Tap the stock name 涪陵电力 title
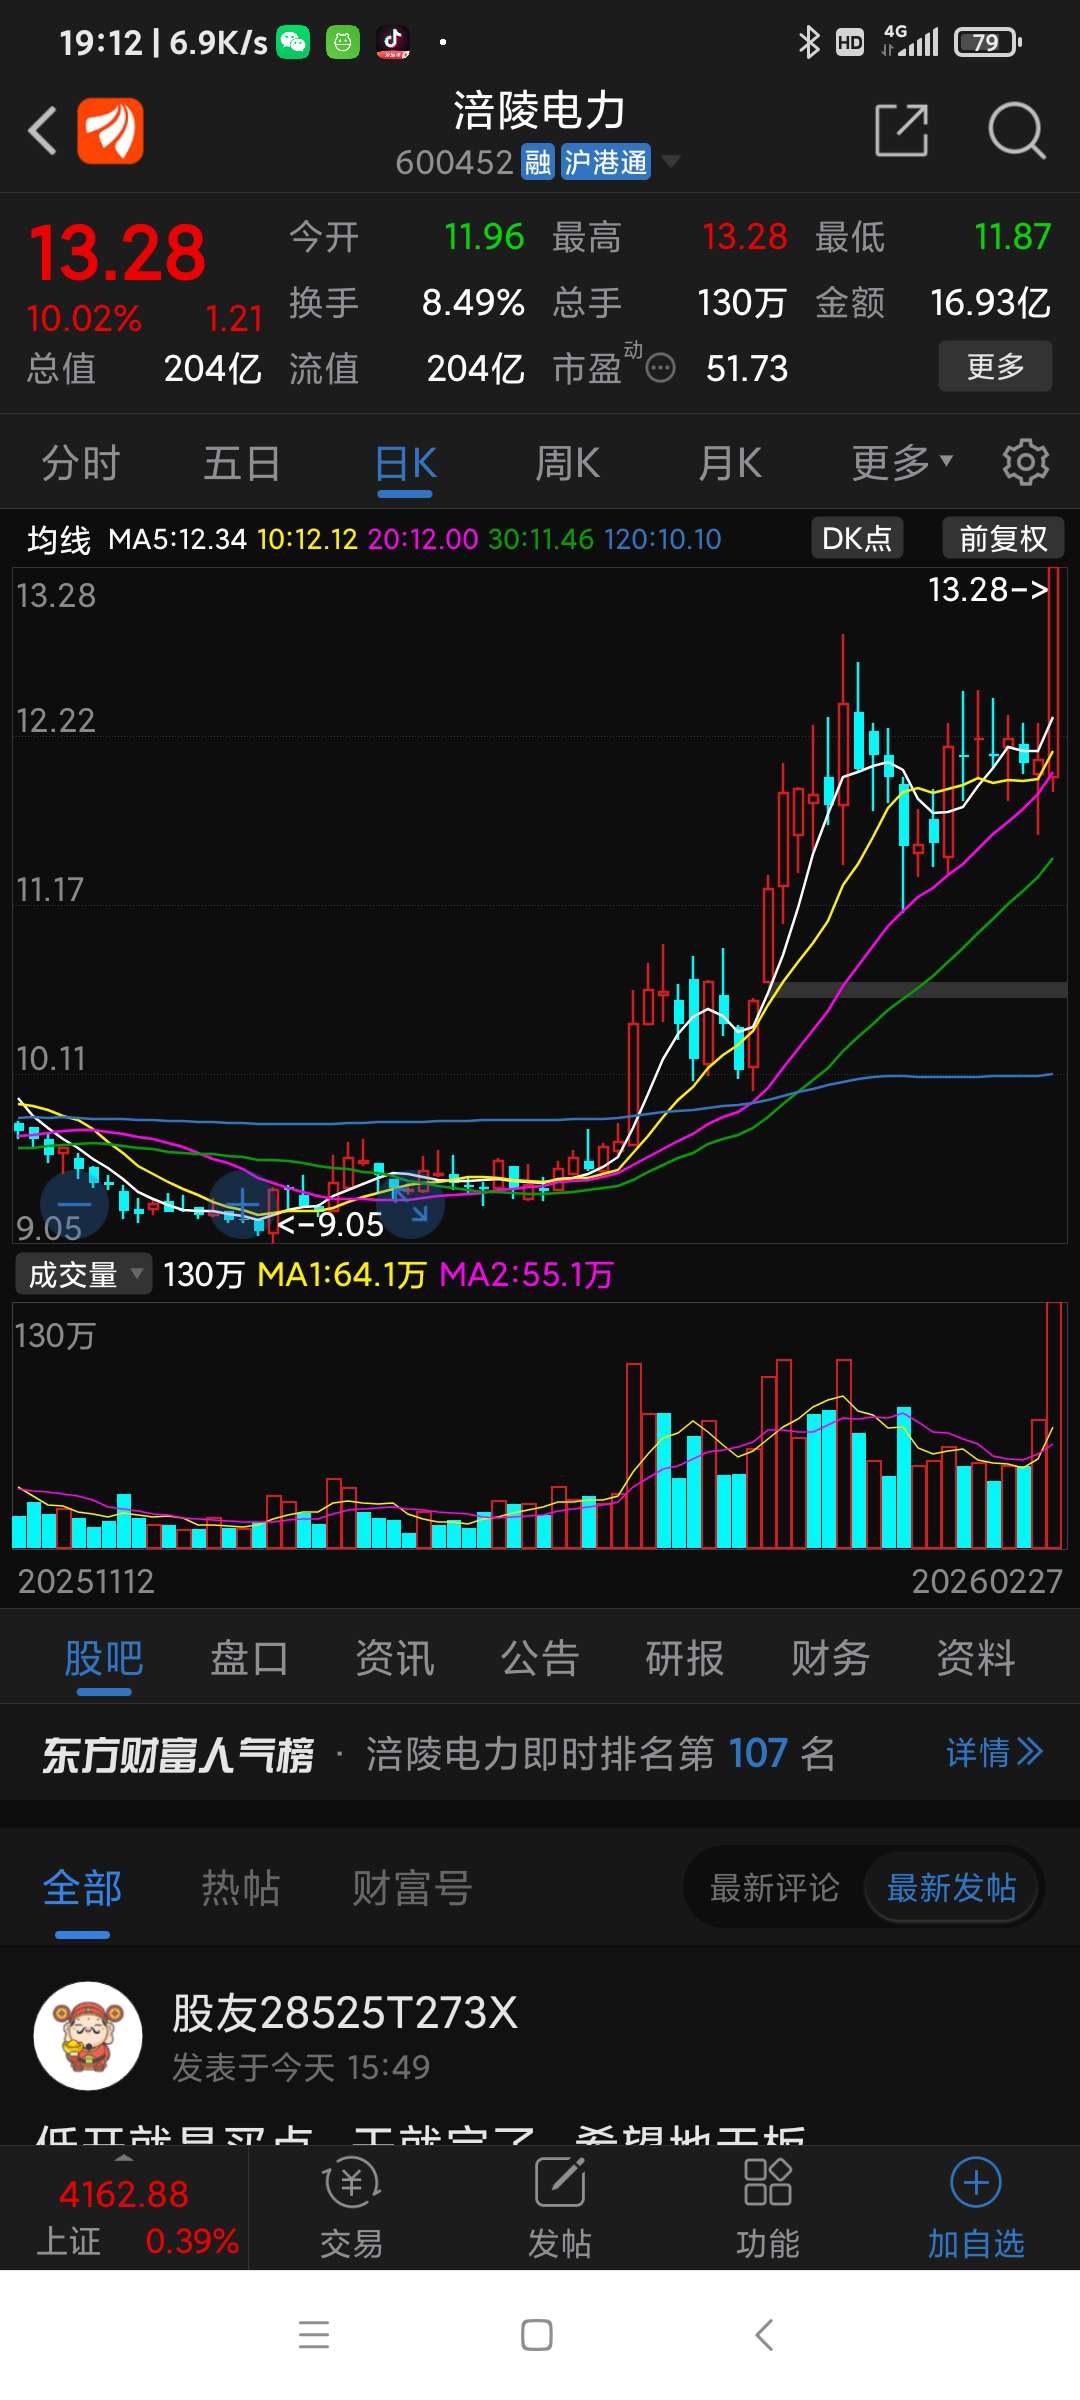1080x2400 pixels. pos(540,110)
